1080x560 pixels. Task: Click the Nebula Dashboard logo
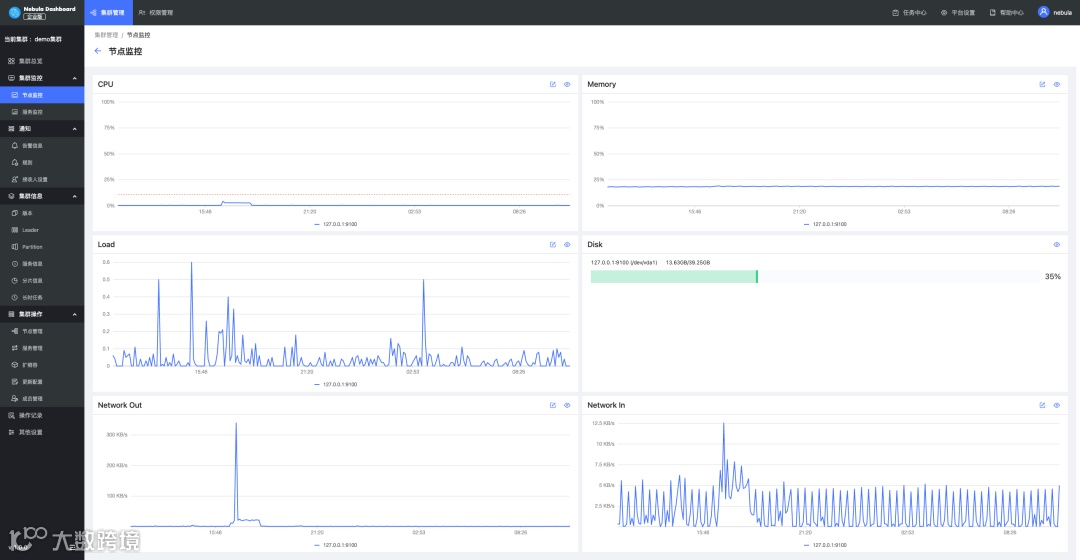[42, 12]
